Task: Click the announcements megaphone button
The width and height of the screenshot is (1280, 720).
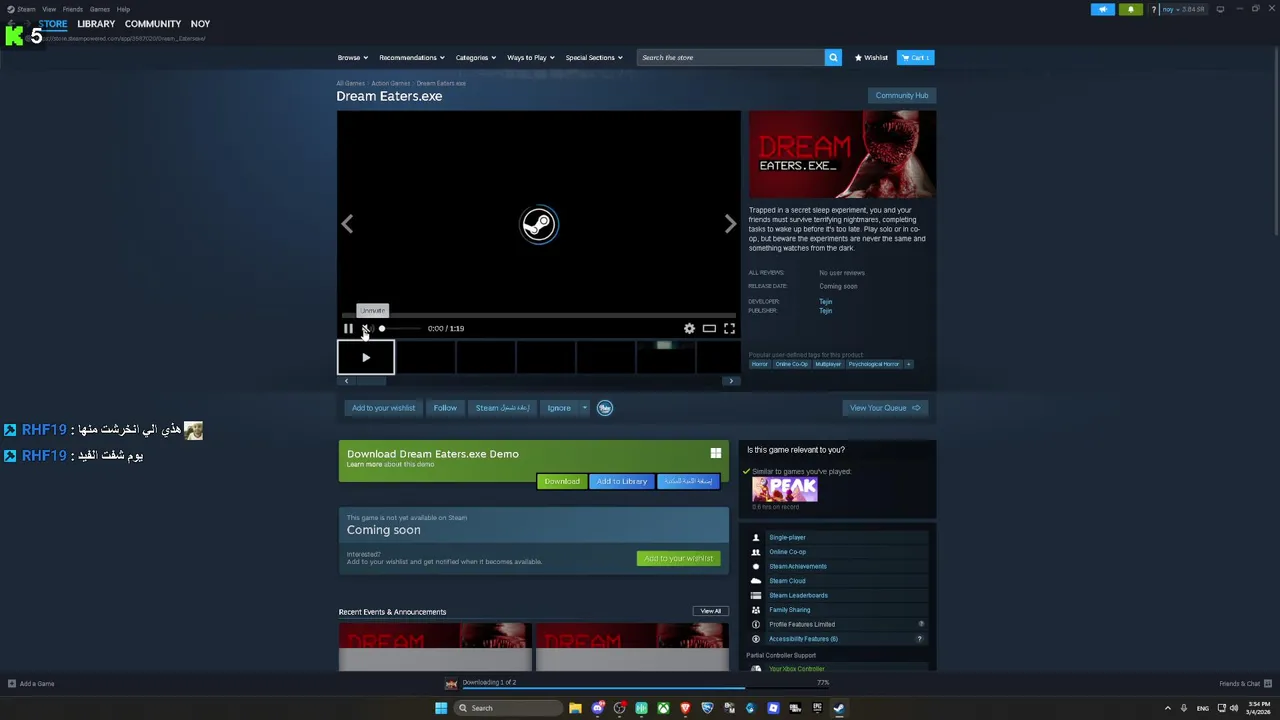Action: 1103,9
